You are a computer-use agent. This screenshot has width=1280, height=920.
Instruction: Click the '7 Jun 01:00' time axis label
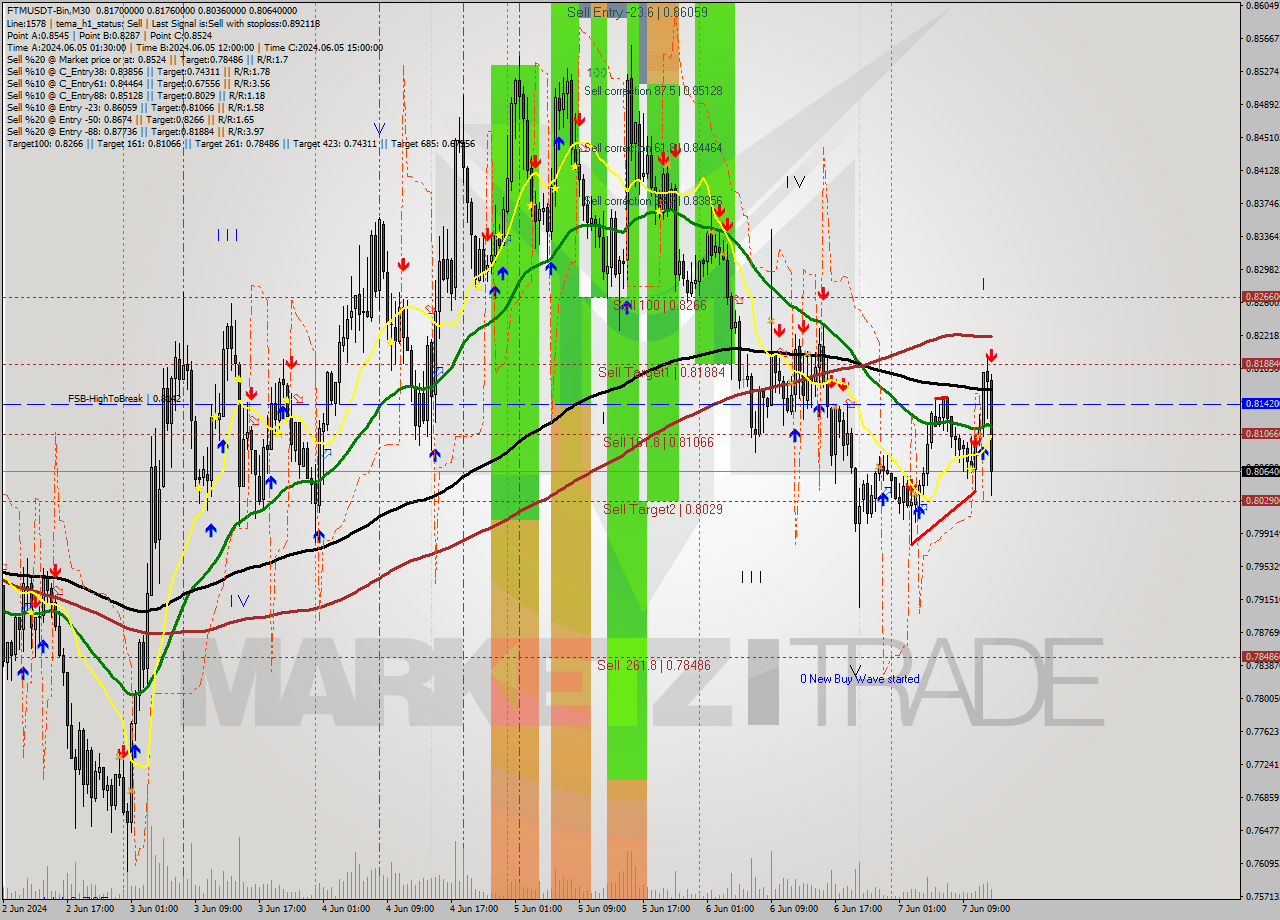coord(922,909)
